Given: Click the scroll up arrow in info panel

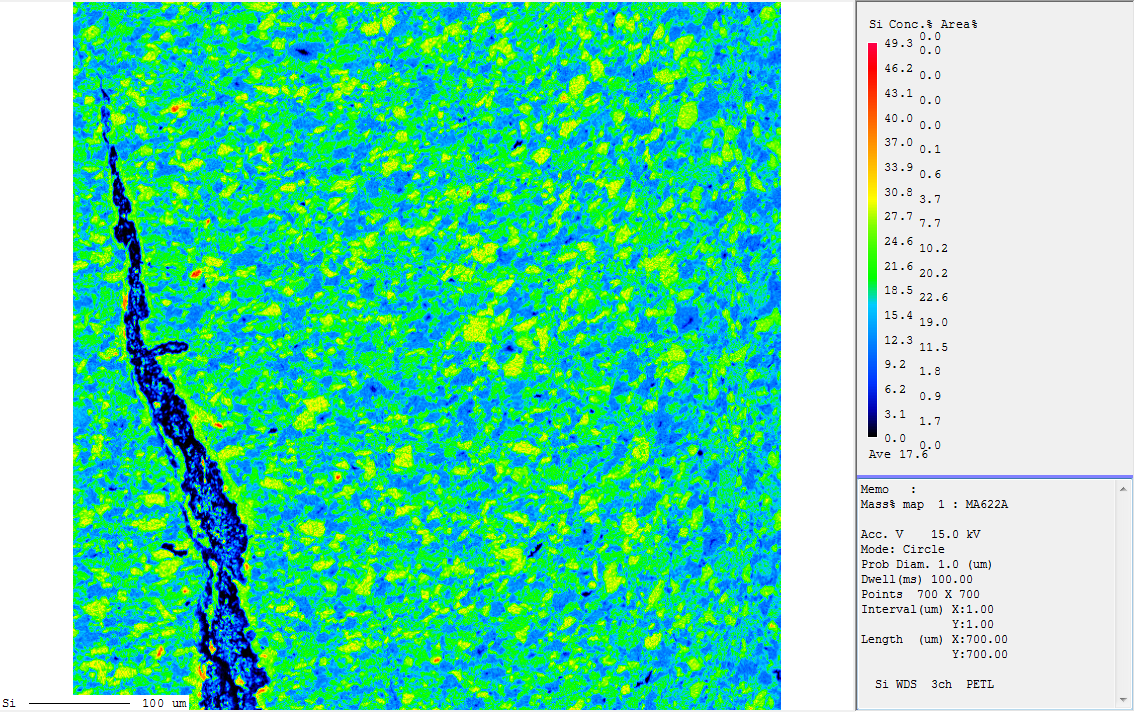Looking at the screenshot, I should coord(1125,489).
